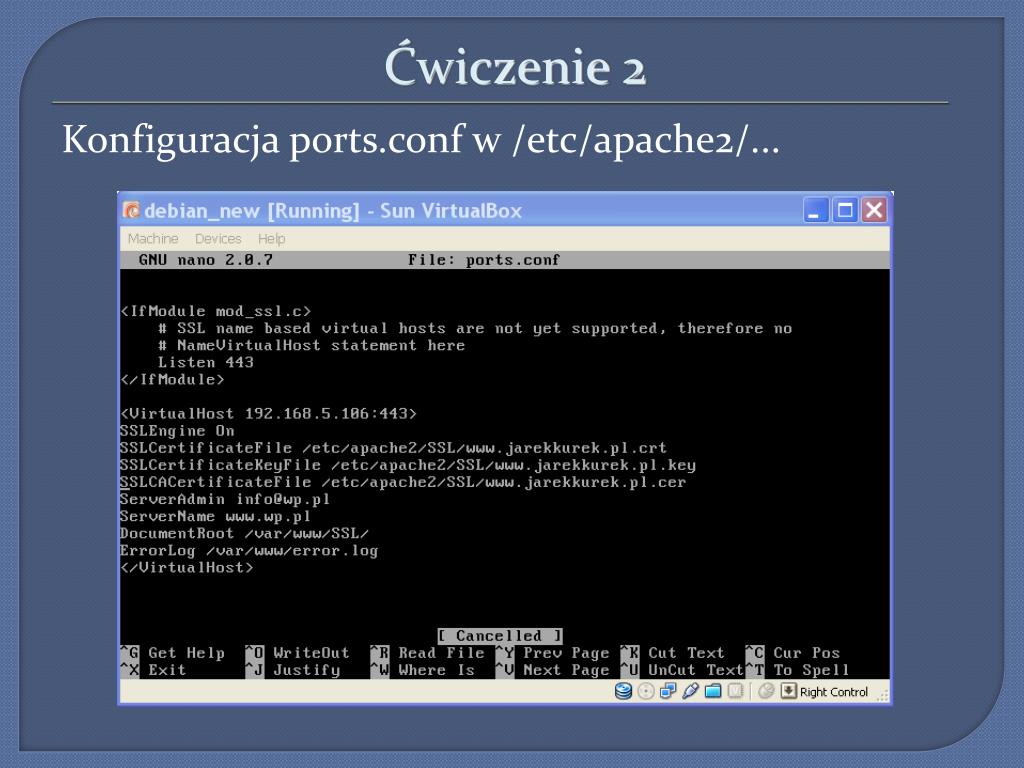This screenshot has width=1024, height=768.
Task: Click the SSLCACertificateFile .cer line
Action: (x=404, y=482)
